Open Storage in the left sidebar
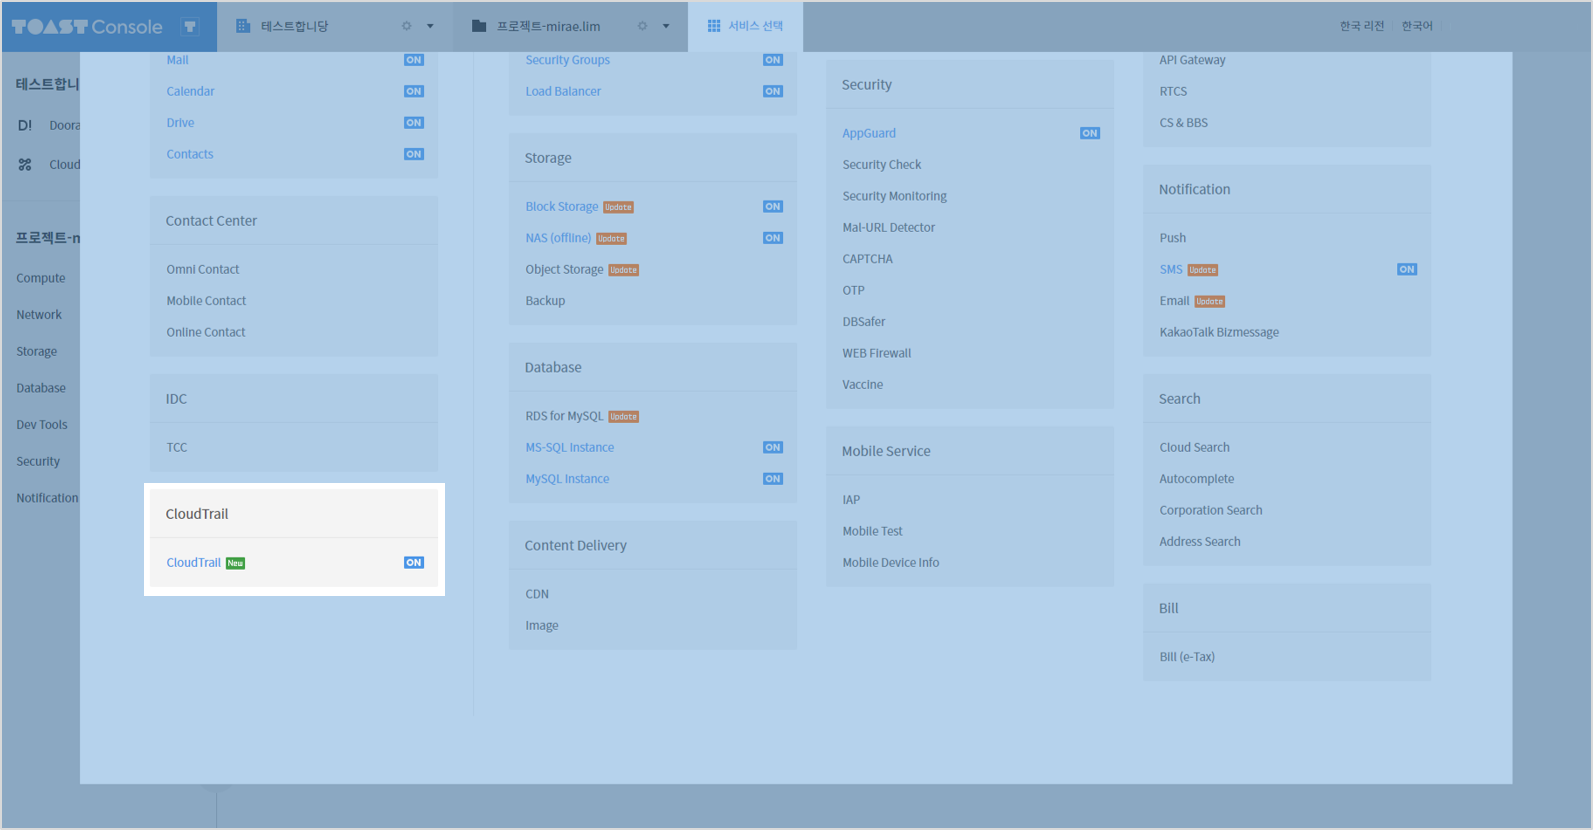This screenshot has height=830, width=1593. click(37, 351)
